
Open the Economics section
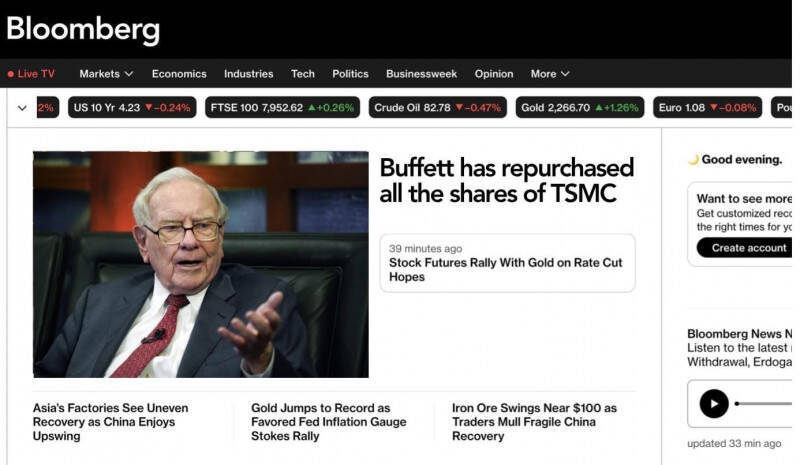[x=179, y=74]
